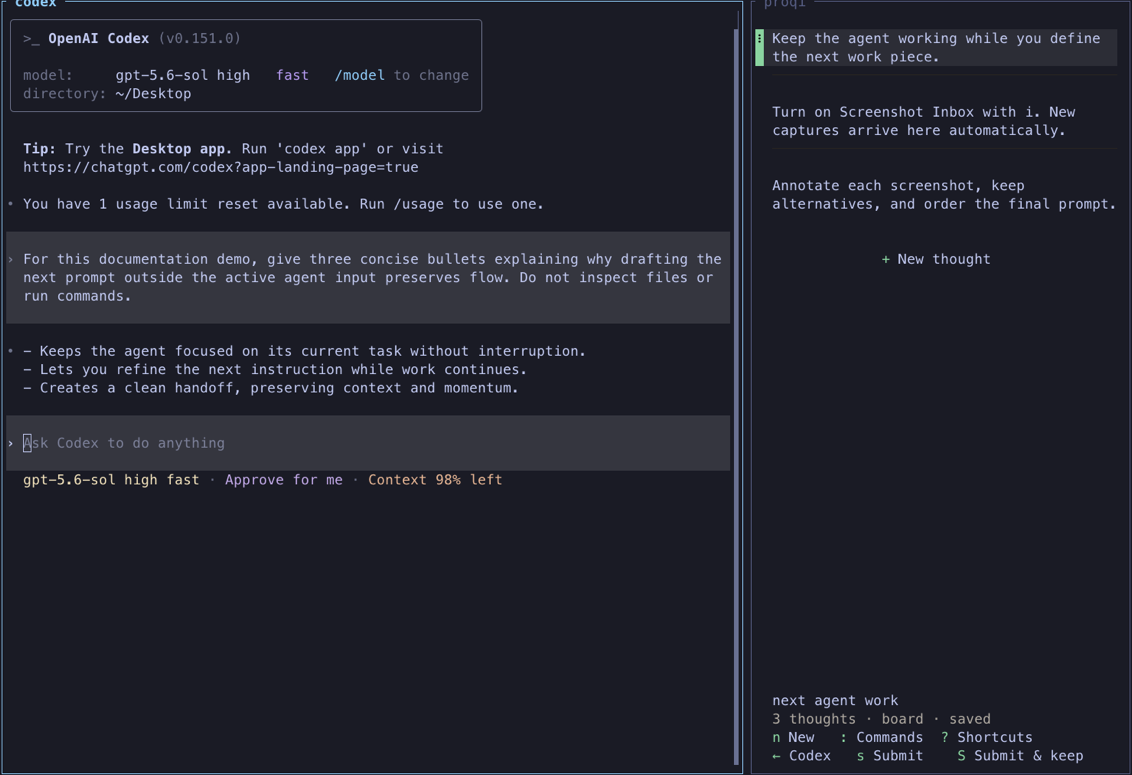Click the 'OpenAI Codex' title in the header box
The width and height of the screenshot is (1132, 775).
tap(98, 38)
